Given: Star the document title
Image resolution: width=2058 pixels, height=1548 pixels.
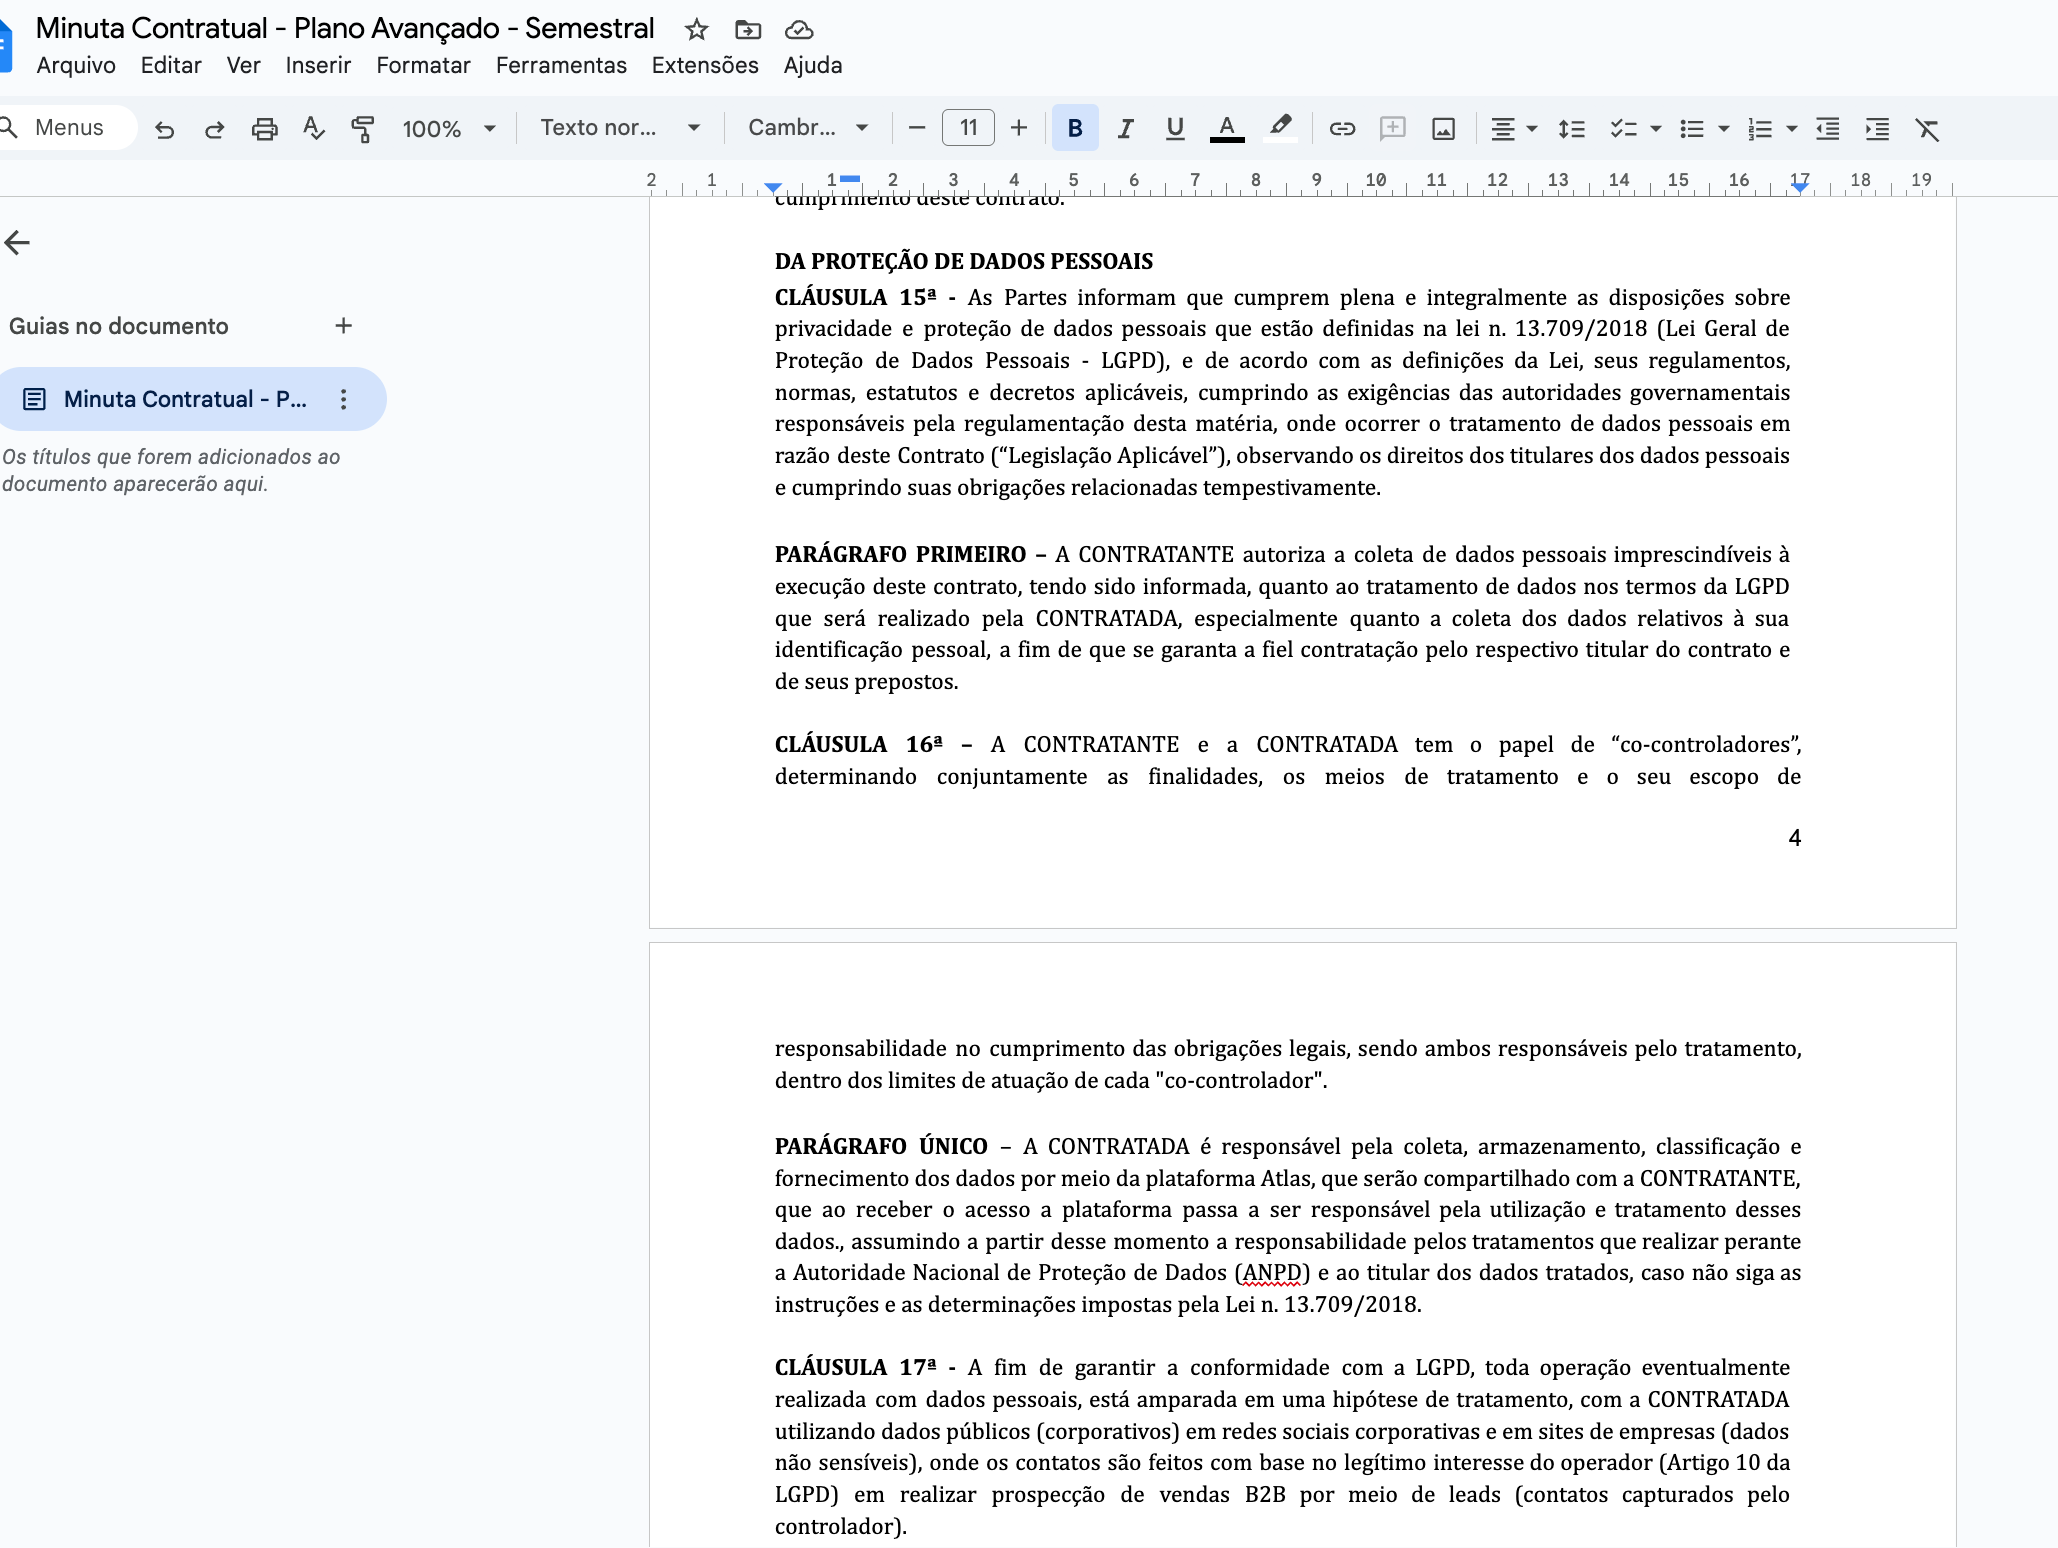Looking at the screenshot, I should pos(697,30).
